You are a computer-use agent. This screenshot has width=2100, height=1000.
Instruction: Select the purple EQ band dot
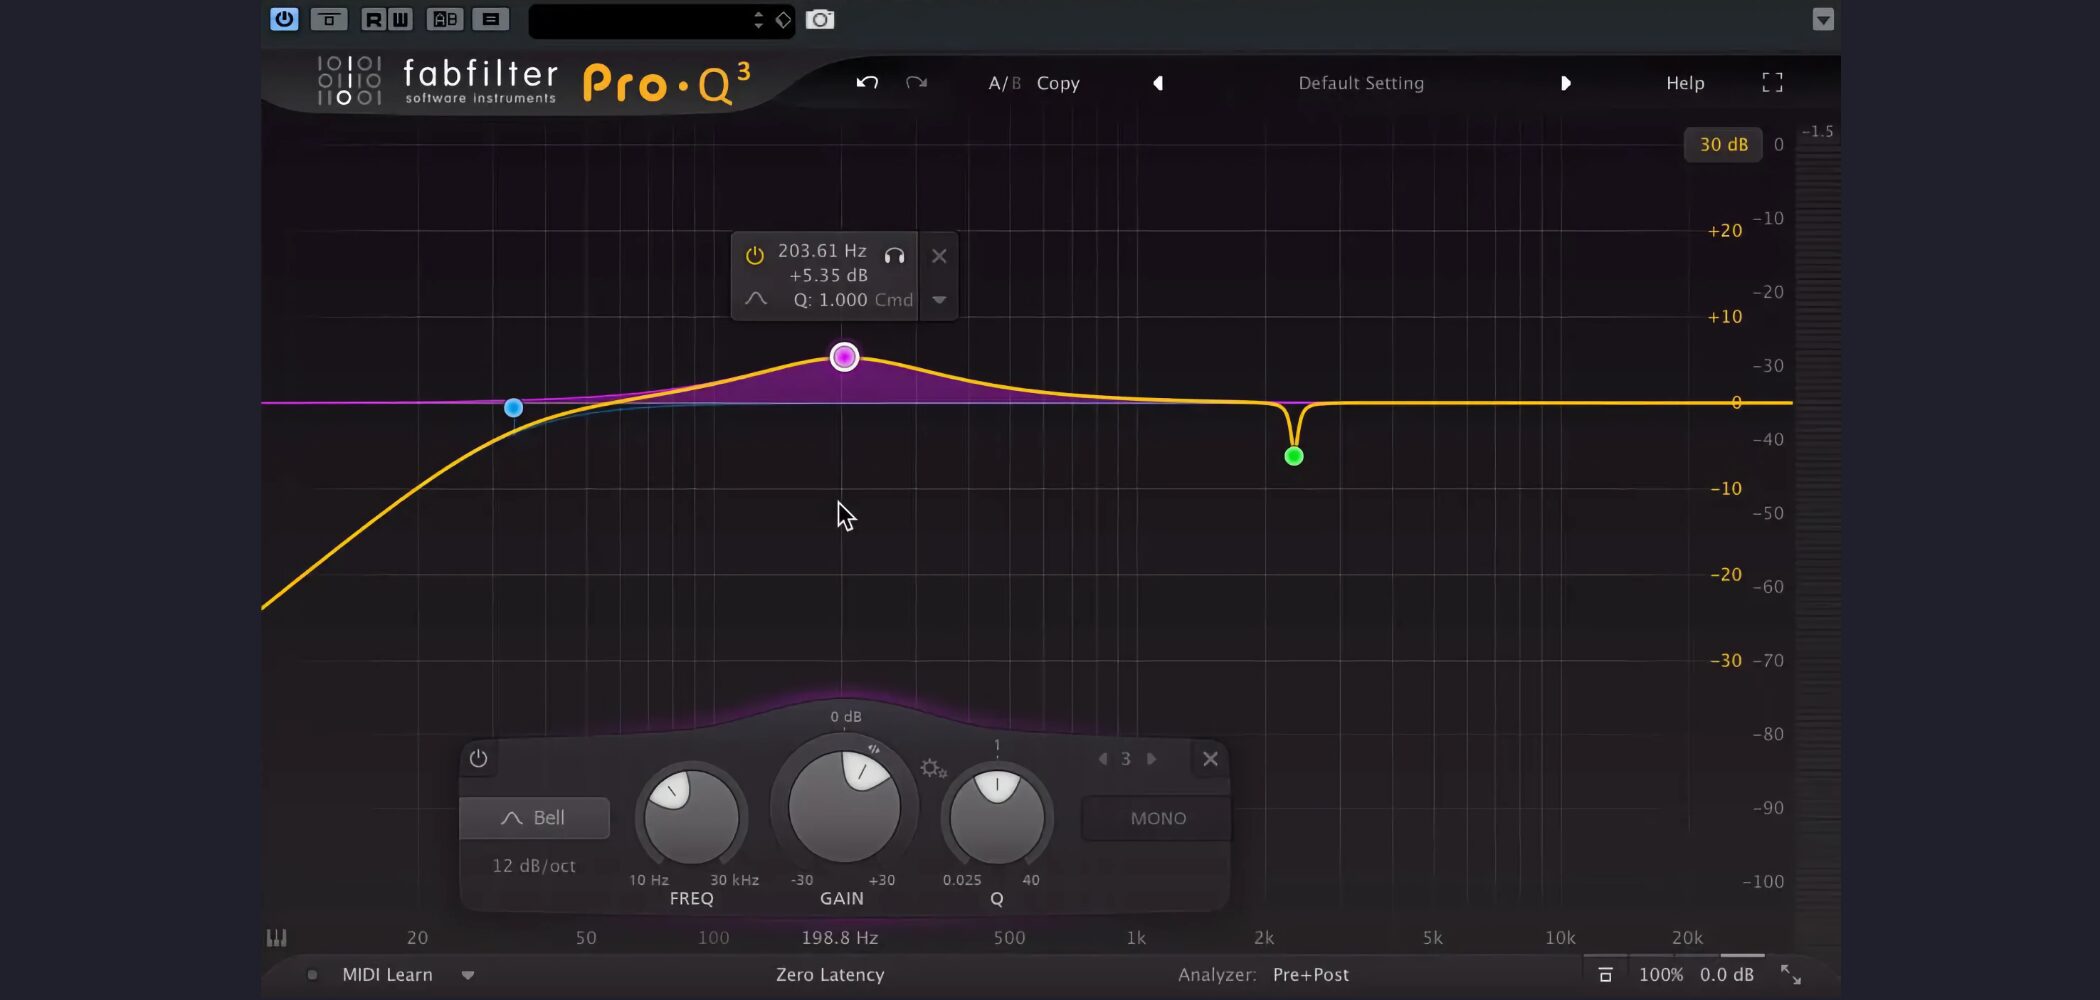point(844,357)
